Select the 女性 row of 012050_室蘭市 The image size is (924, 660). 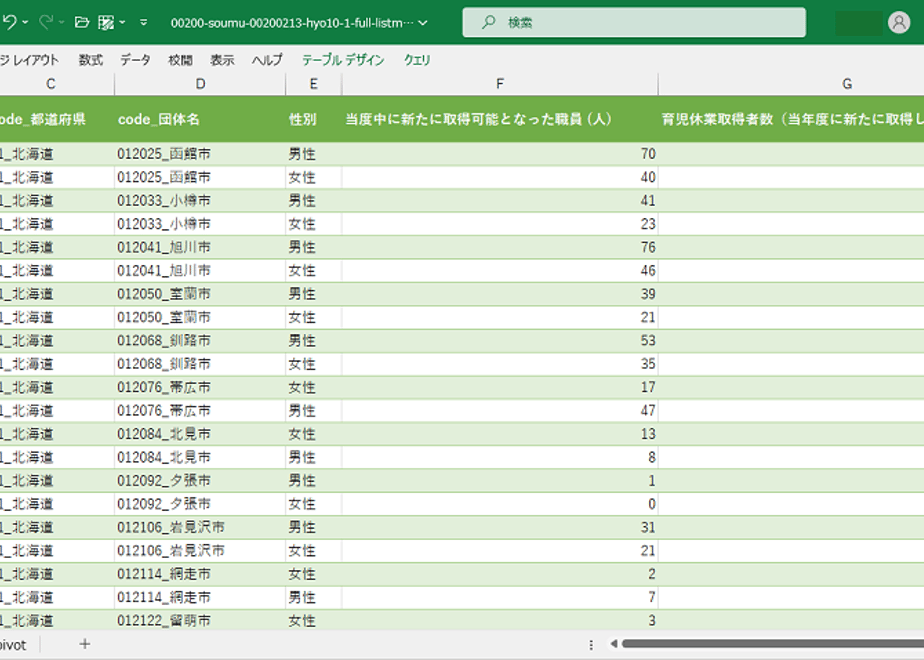tap(462, 317)
